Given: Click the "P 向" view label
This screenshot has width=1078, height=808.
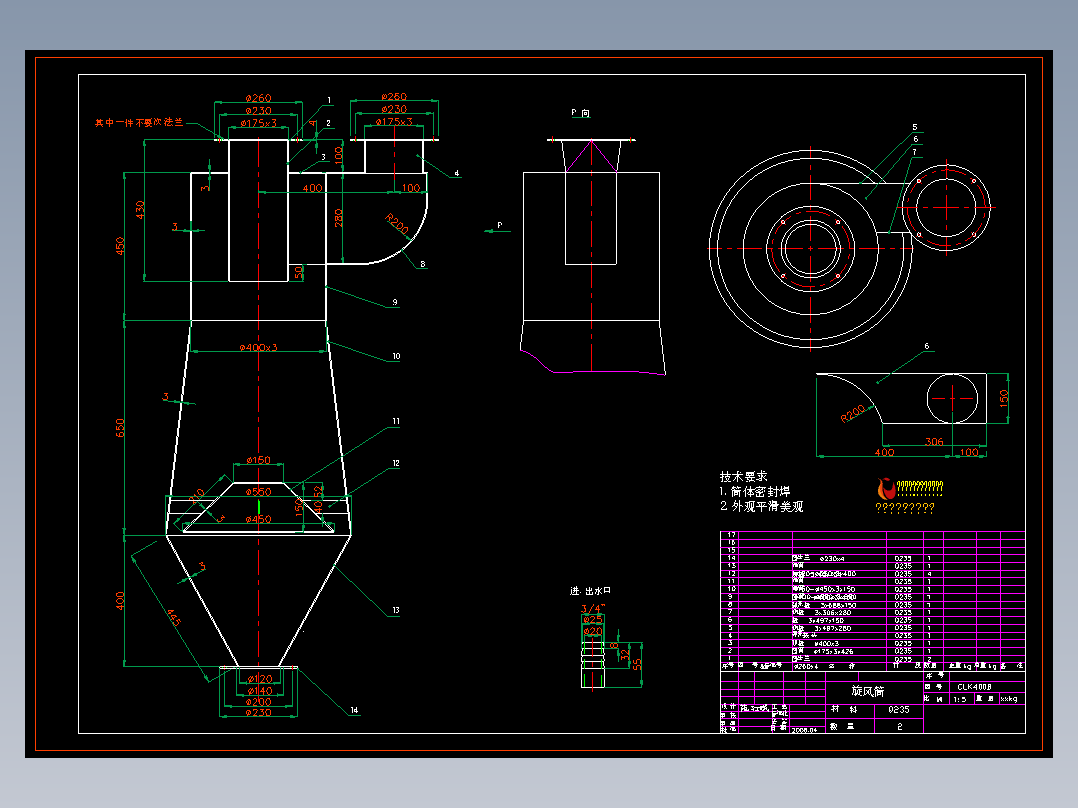Looking at the screenshot, I should point(580,113).
